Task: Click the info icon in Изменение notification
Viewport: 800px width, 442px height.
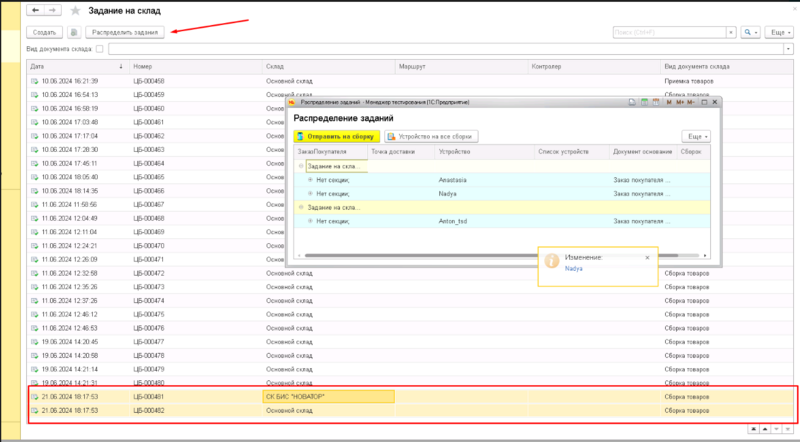Action: 552,260
